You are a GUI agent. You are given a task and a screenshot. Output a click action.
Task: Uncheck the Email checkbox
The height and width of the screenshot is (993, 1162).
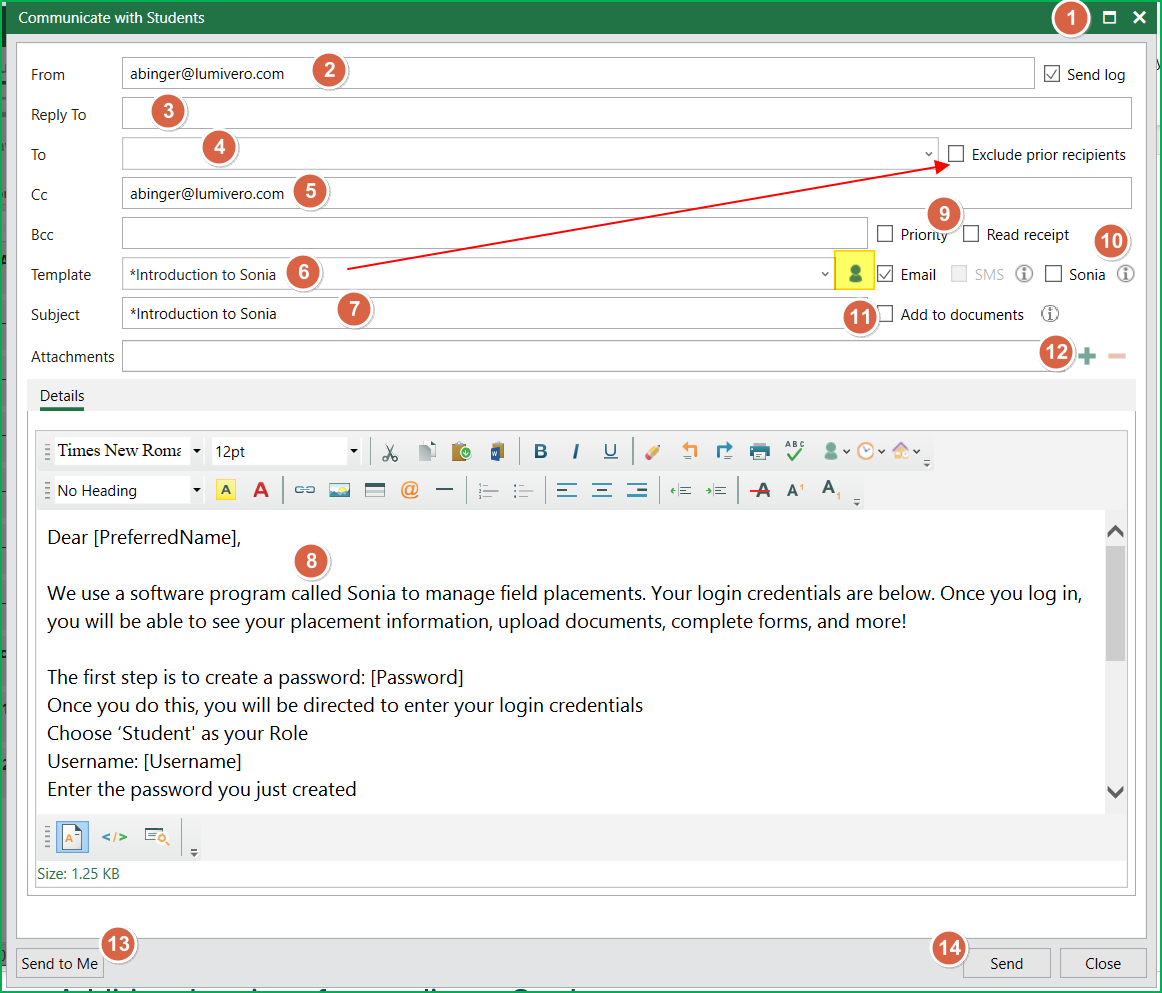click(x=885, y=273)
